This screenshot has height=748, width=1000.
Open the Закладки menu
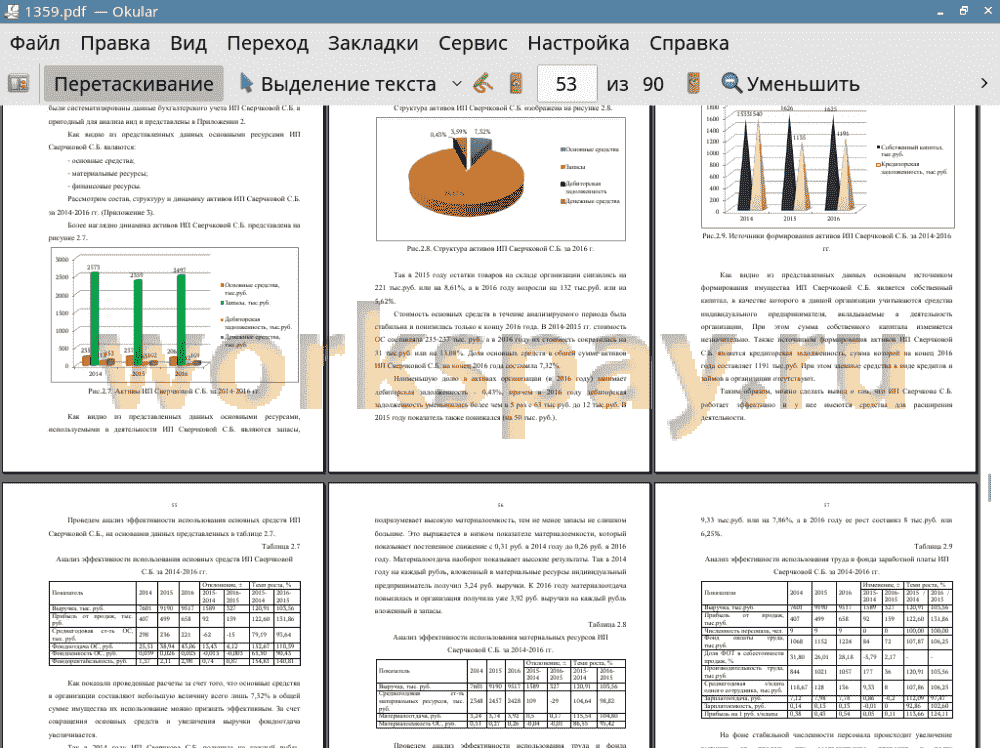click(x=373, y=43)
